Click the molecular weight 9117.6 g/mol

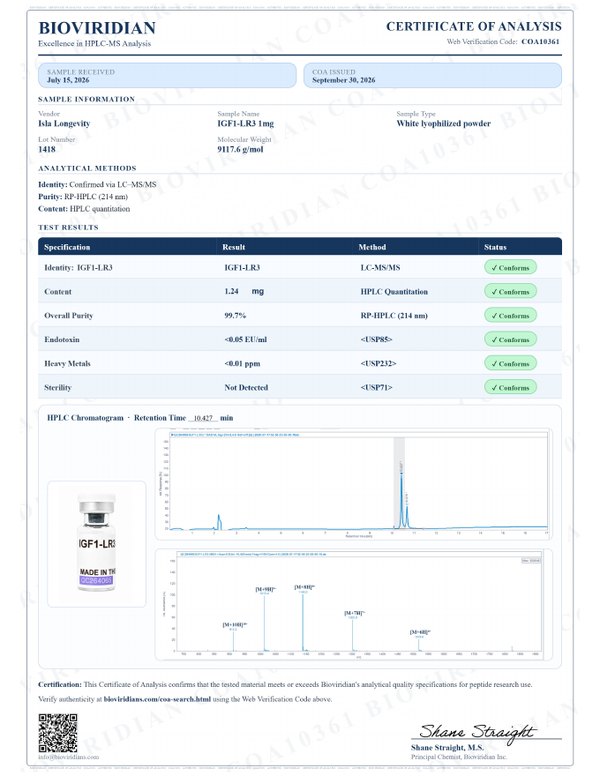[x=241, y=149]
